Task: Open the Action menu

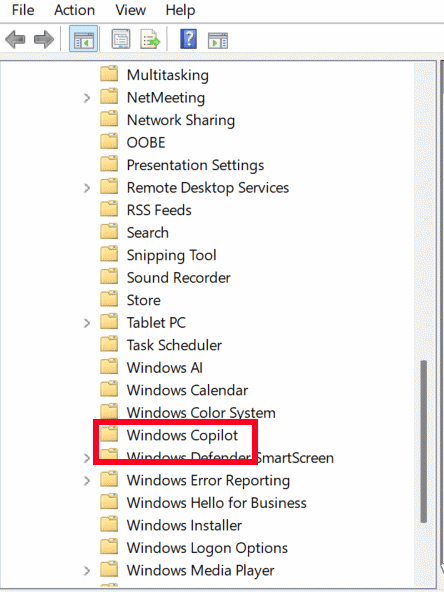Action: click(74, 10)
